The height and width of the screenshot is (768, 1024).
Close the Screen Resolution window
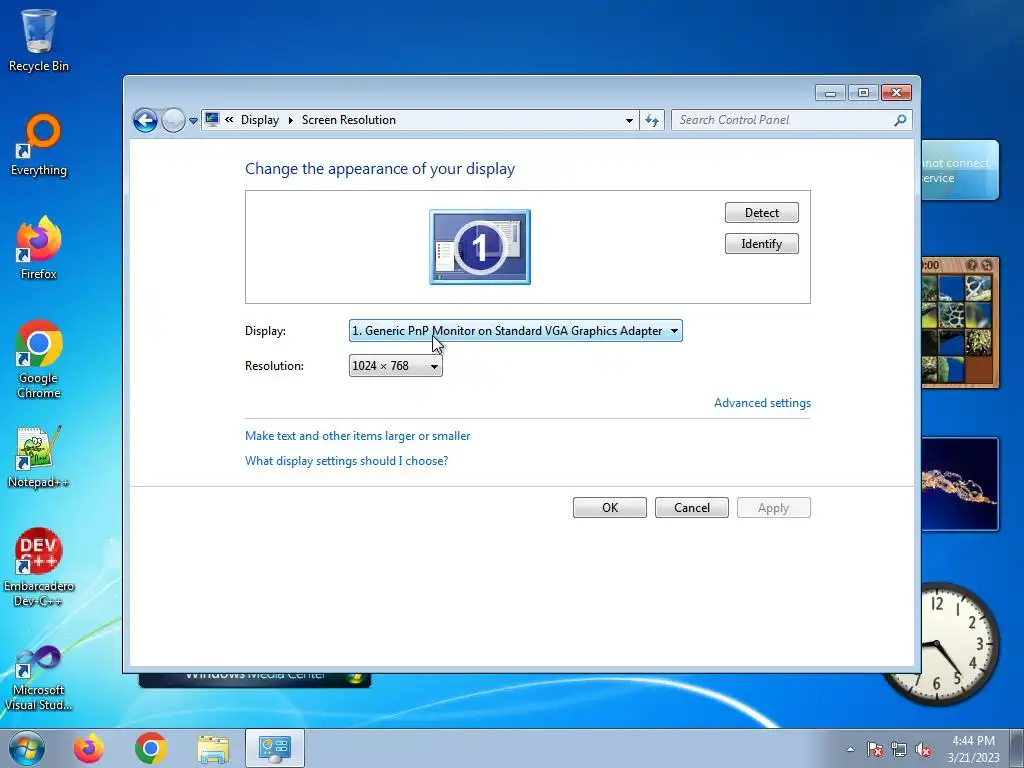click(x=896, y=93)
